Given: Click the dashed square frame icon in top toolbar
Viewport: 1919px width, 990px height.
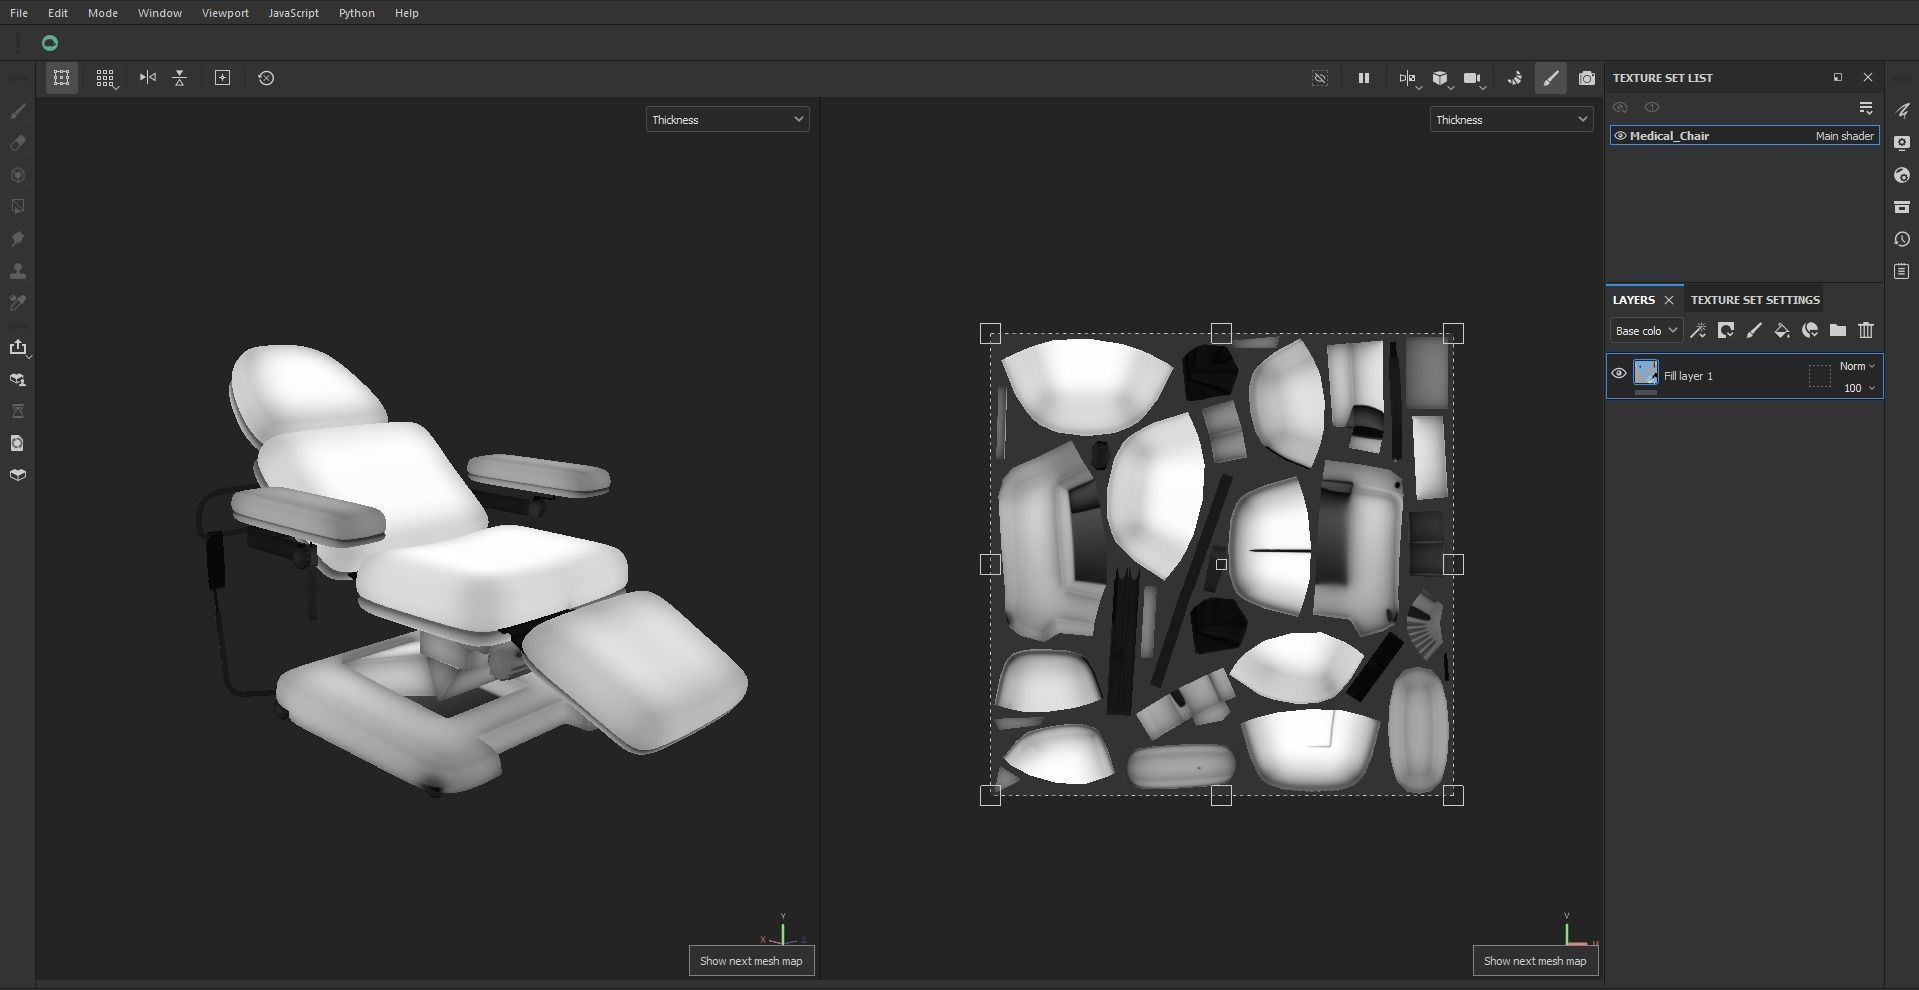Looking at the screenshot, I should point(62,78).
